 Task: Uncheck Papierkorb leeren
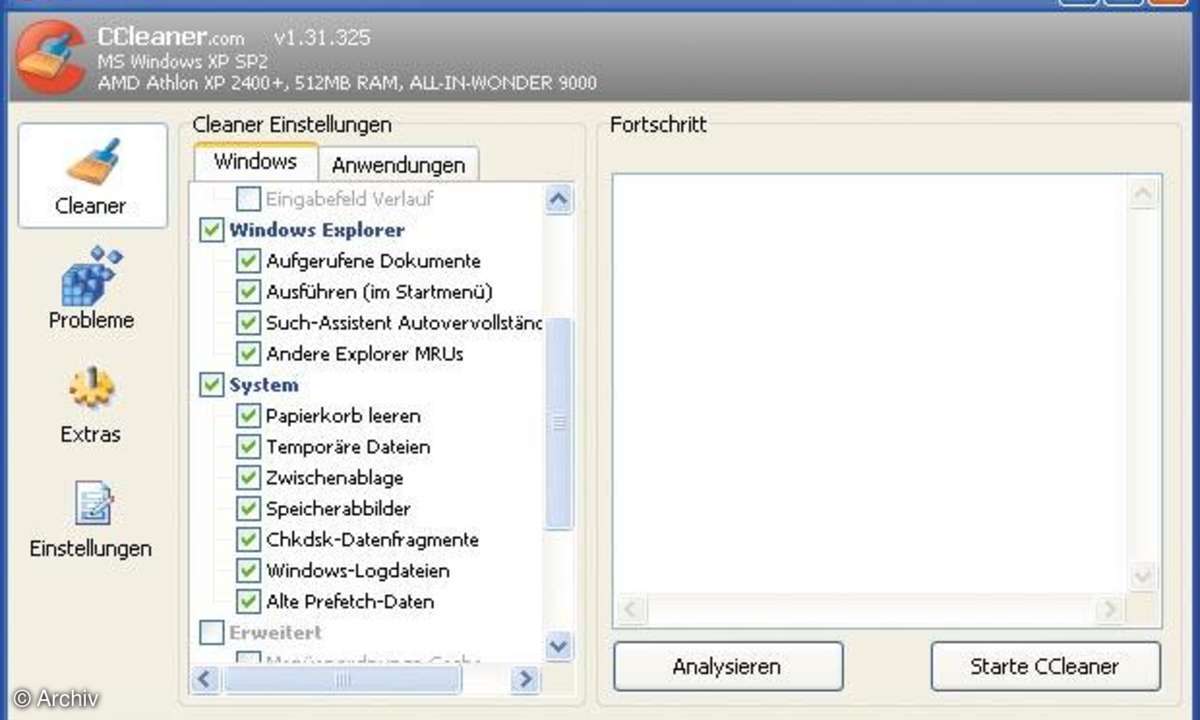247,416
